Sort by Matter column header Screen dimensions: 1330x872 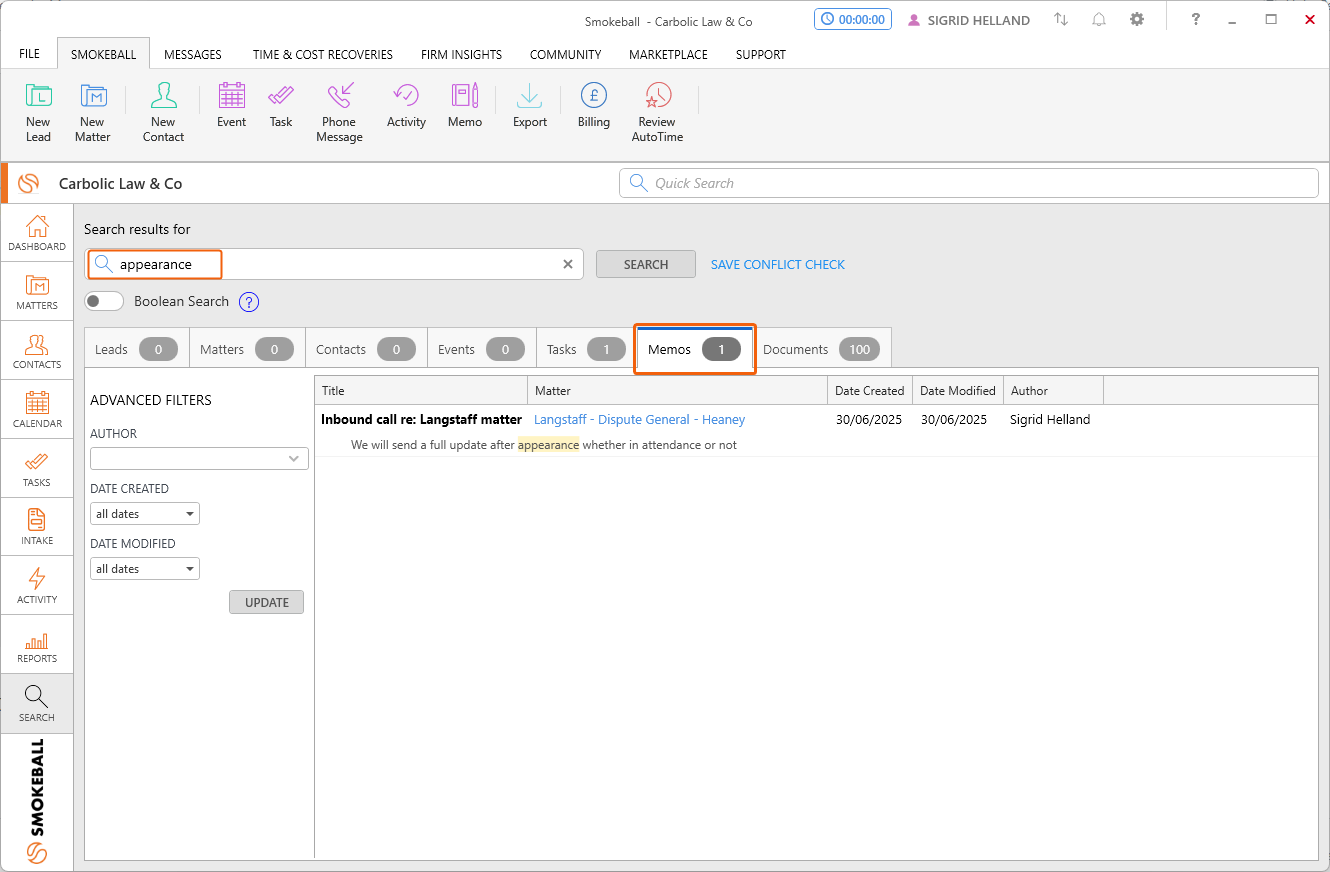point(678,390)
